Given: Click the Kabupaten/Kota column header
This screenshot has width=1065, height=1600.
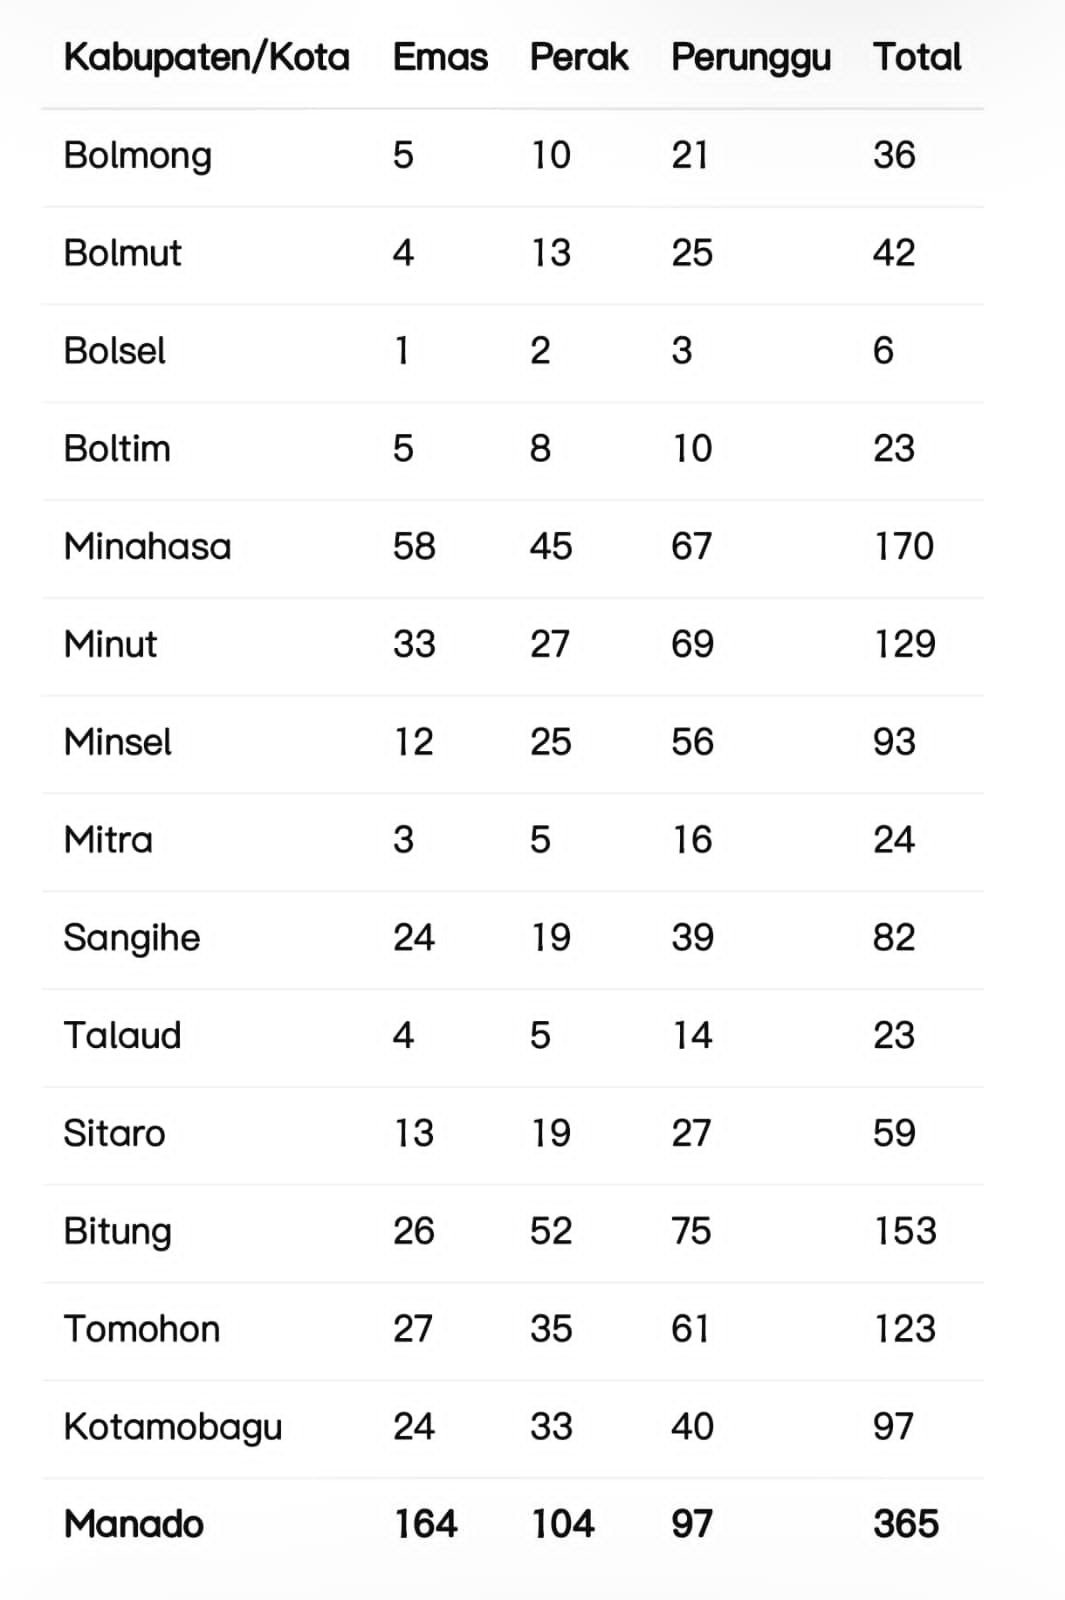Looking at the screenshot, I should pyautogui.click(x=207, y=58).
